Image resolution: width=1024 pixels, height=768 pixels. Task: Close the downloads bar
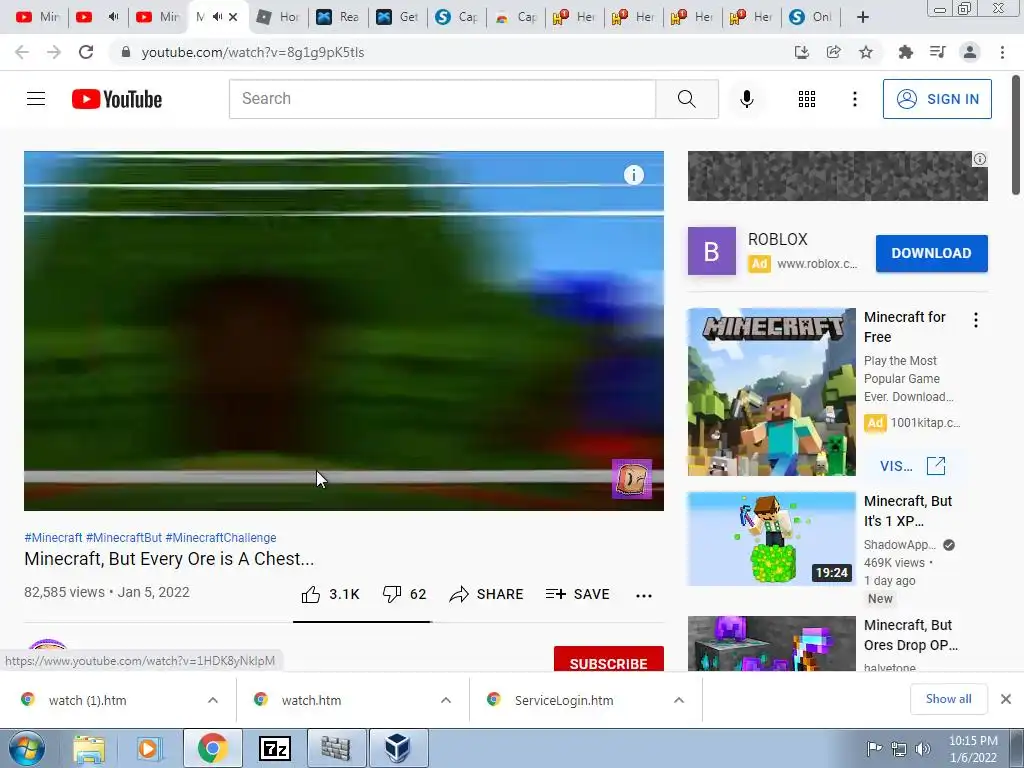coord(1006,699)
